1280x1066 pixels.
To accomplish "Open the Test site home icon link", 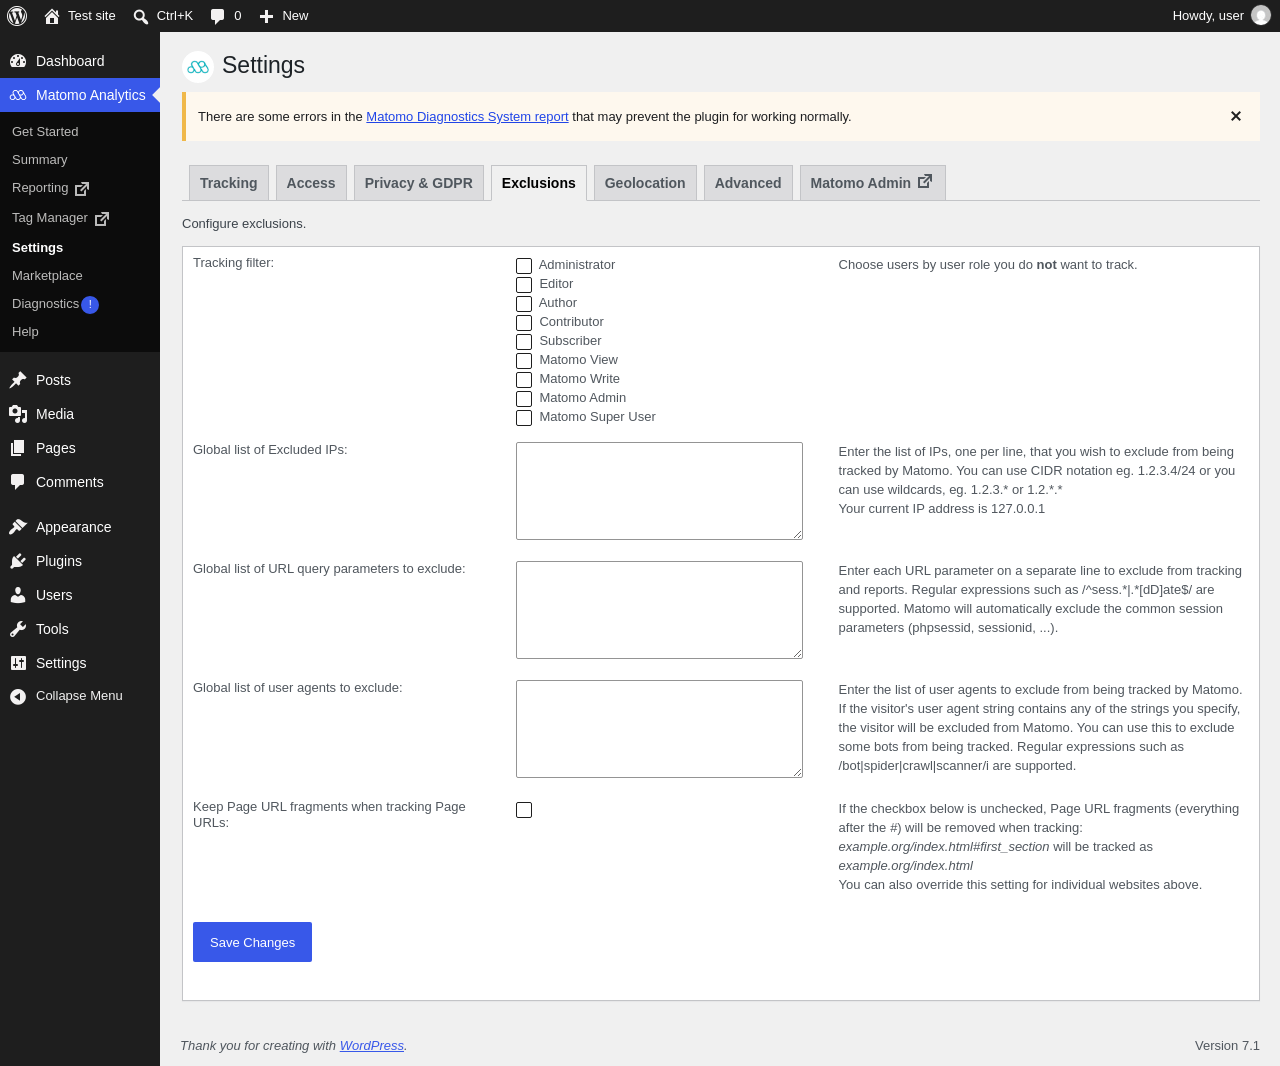I will (52, 16).
